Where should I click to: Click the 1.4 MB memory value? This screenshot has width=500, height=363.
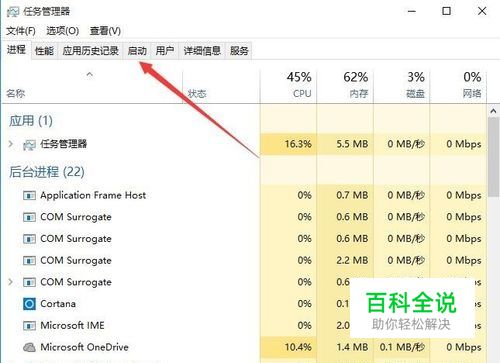coord(352,347)
